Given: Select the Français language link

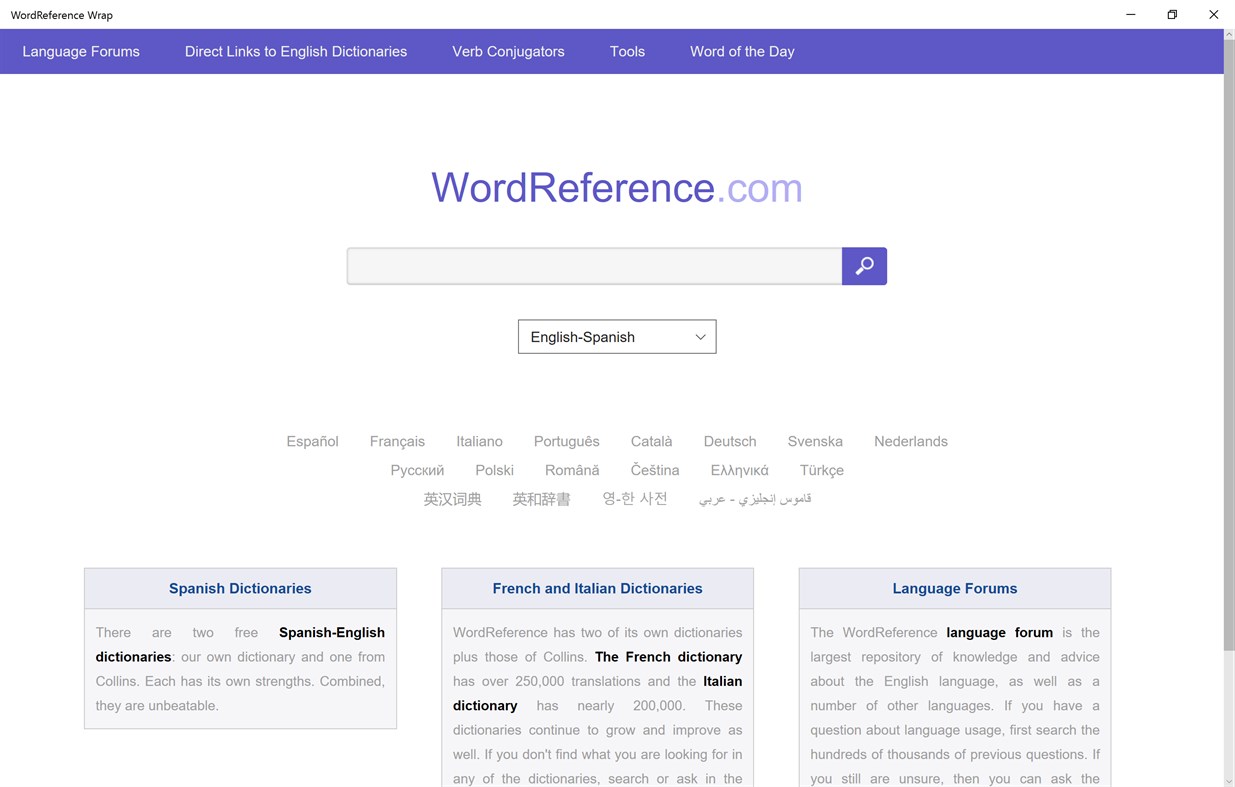Looking at the screenshot, I should click(x=397, y=441).
